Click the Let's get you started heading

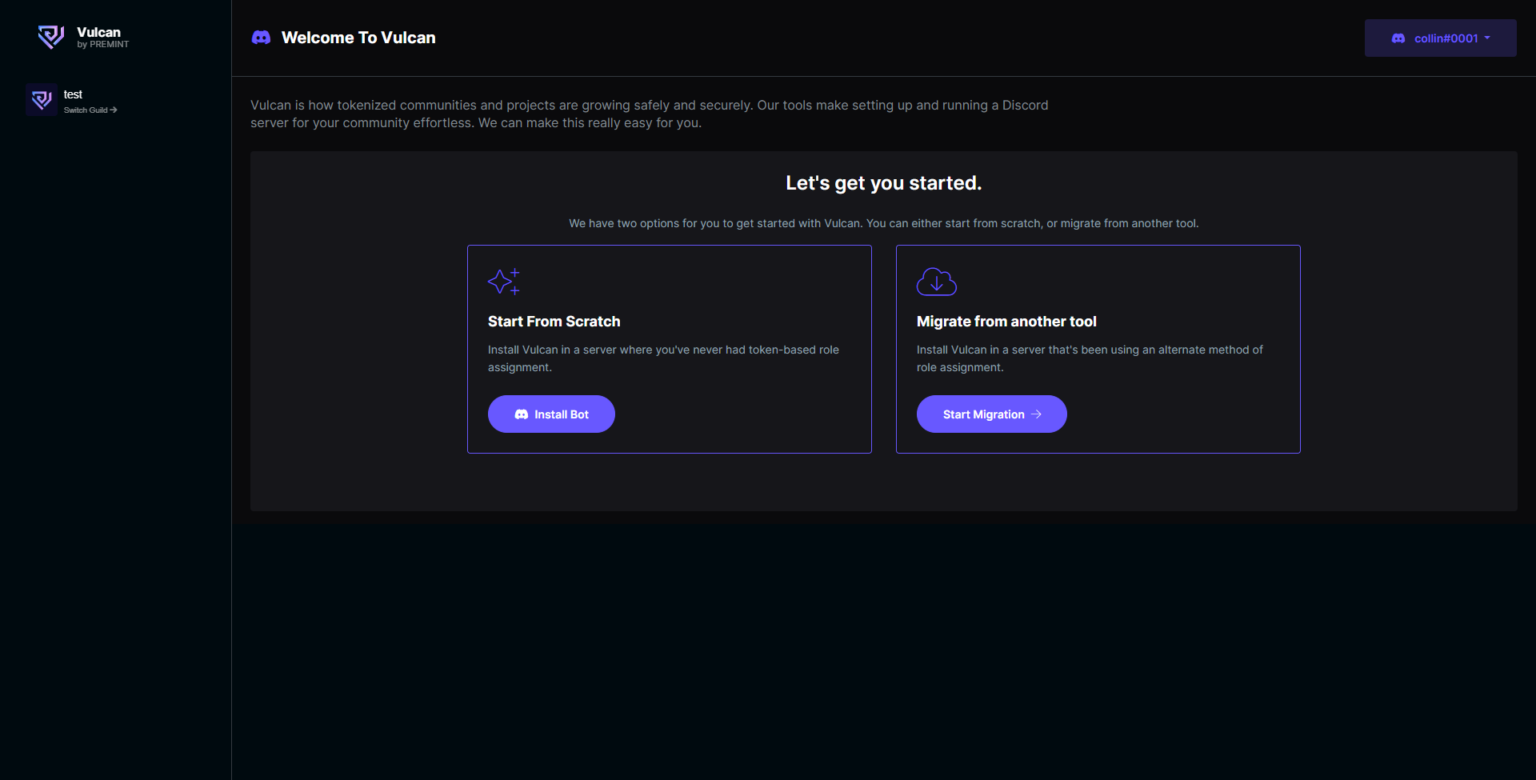click(883, 183)
